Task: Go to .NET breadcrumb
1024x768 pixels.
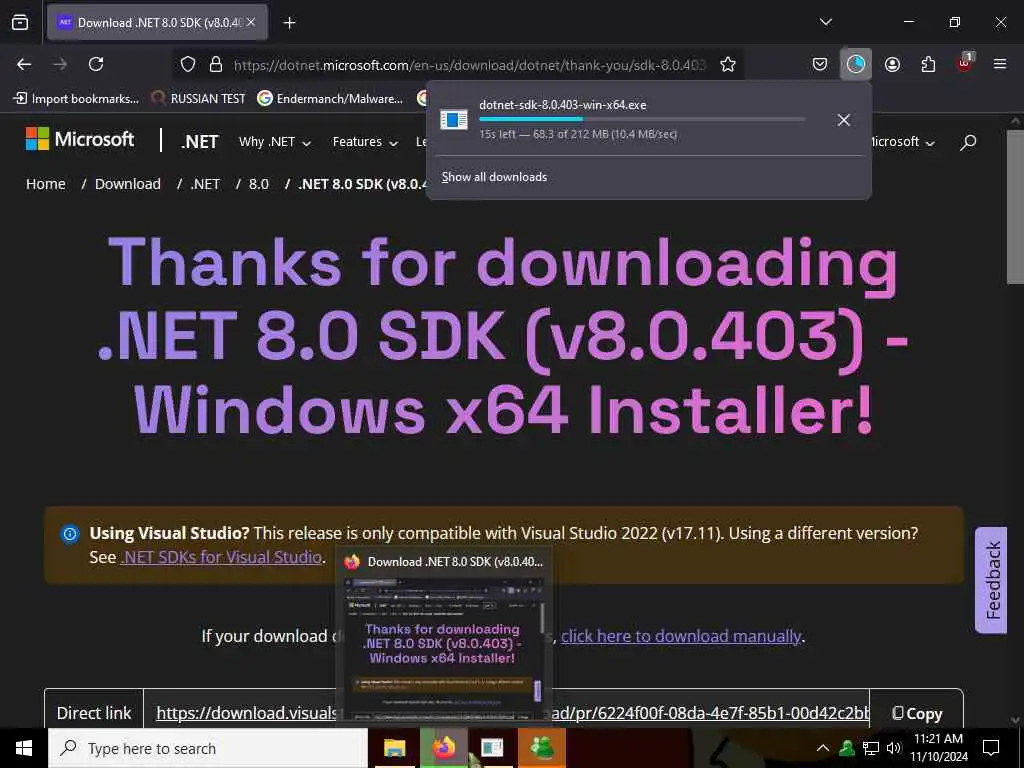Action: (x=205, y=184)
